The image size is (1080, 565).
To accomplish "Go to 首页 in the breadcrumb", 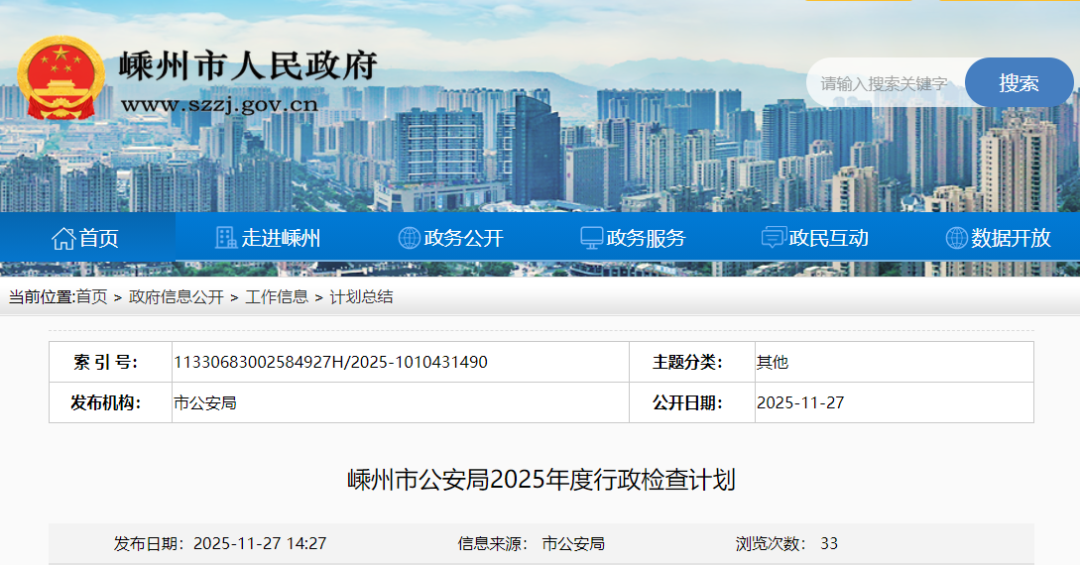I will [x=91, y=297].
